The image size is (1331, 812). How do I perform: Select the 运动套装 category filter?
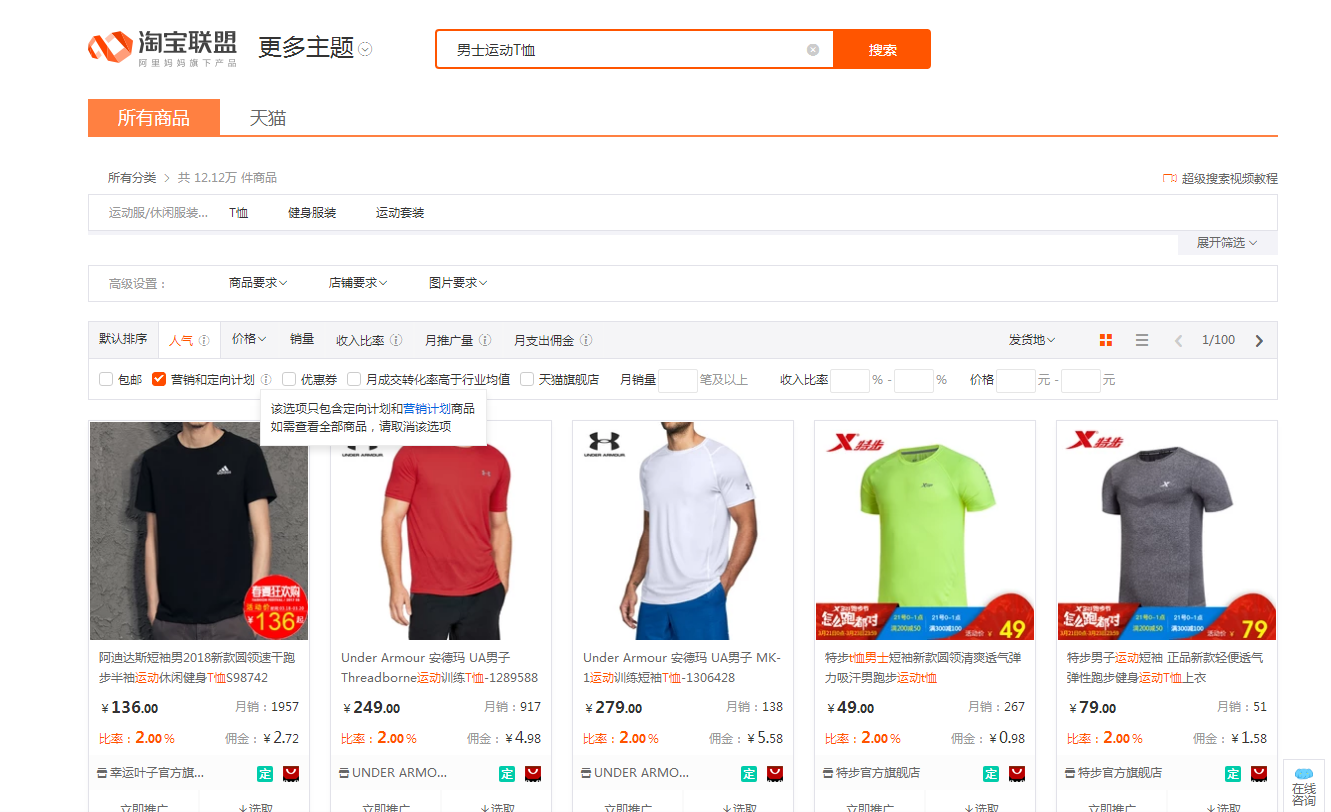pyautogui.click(x=400, y=213)
